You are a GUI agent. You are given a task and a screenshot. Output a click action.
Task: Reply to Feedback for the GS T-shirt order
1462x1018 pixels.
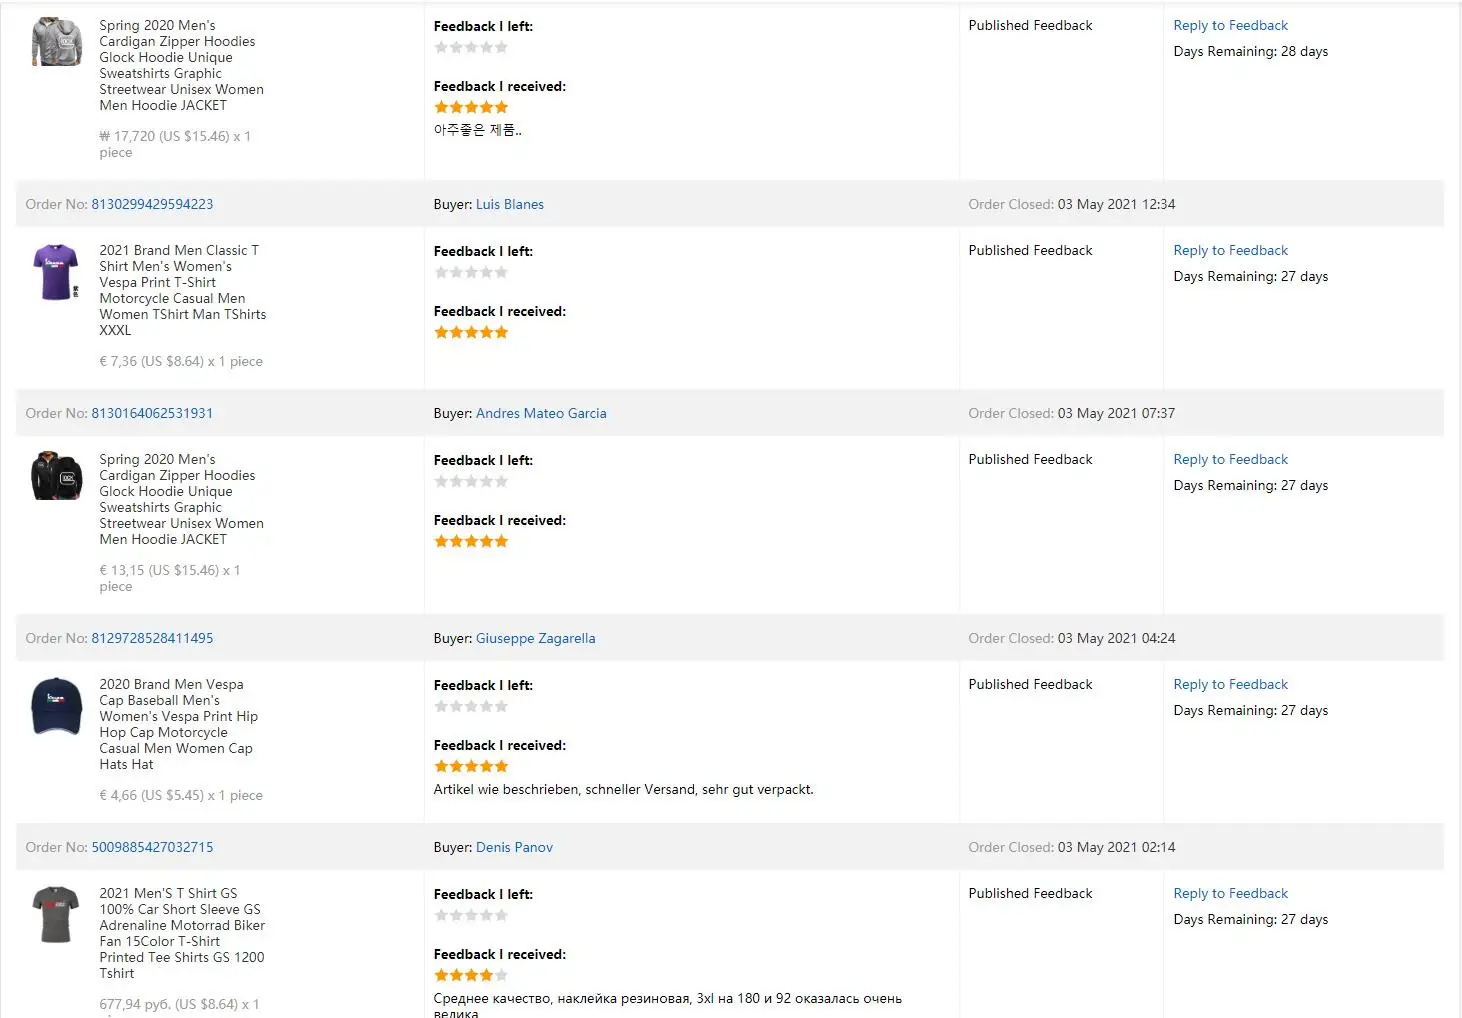coord(1230,893)
